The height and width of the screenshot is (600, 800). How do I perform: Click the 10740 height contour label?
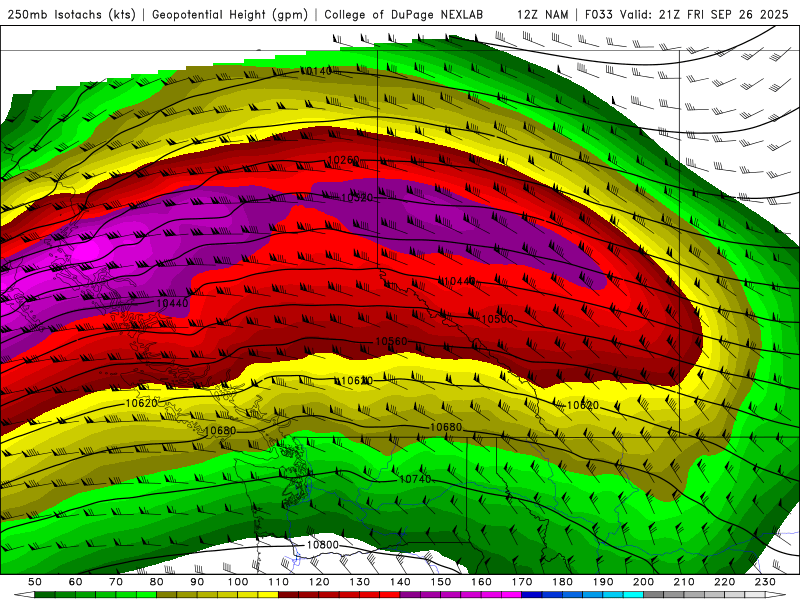pos(415,479)
